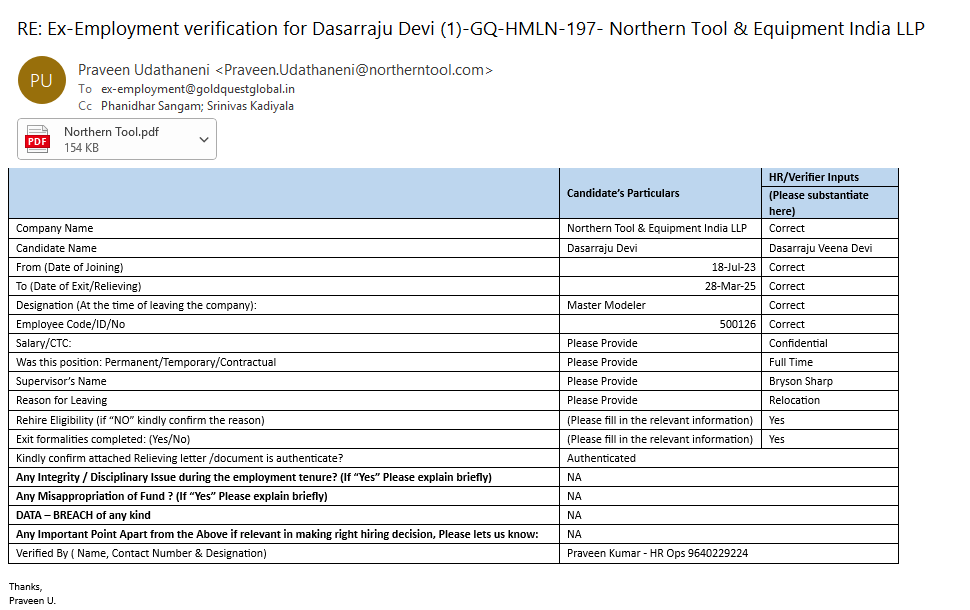Click the Relocation reason for leaving cell
Screen dimensions: 970x610
[794, 400]
